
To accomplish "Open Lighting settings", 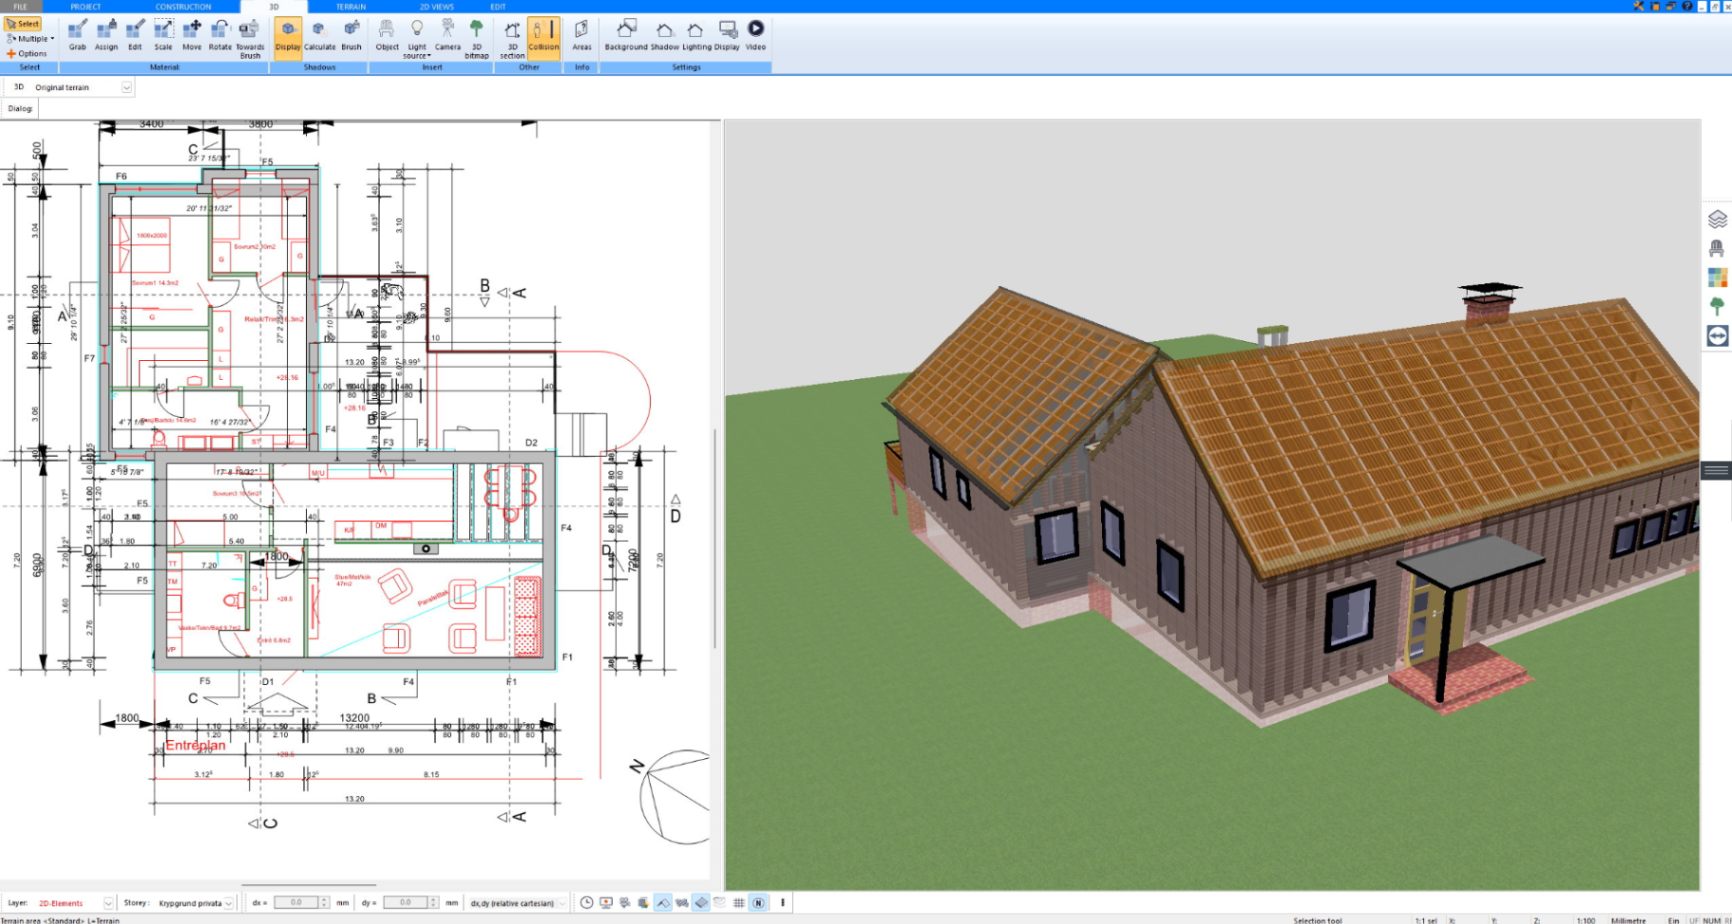I will (x=697, y=35).
